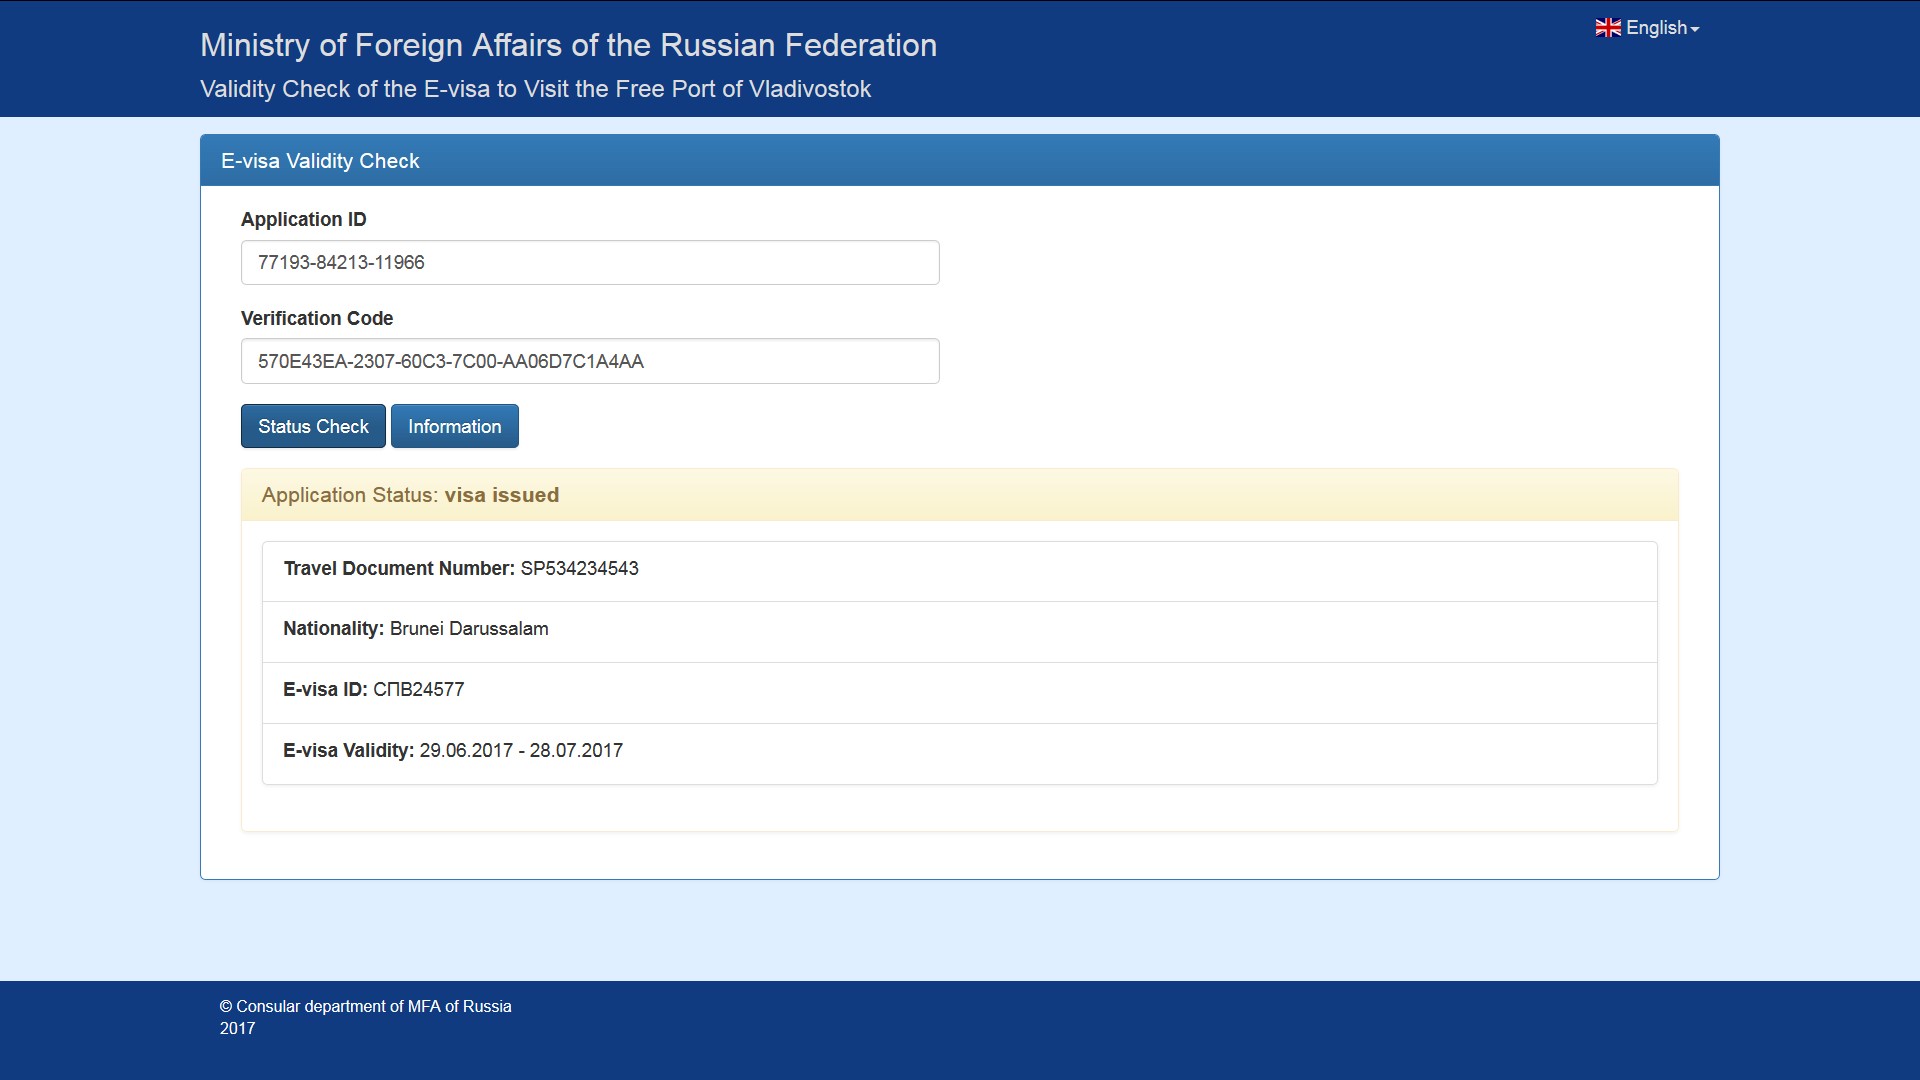
Task: Click the 2017 text in the footer
Action: pyautogui.click(x=237, y=1028)
